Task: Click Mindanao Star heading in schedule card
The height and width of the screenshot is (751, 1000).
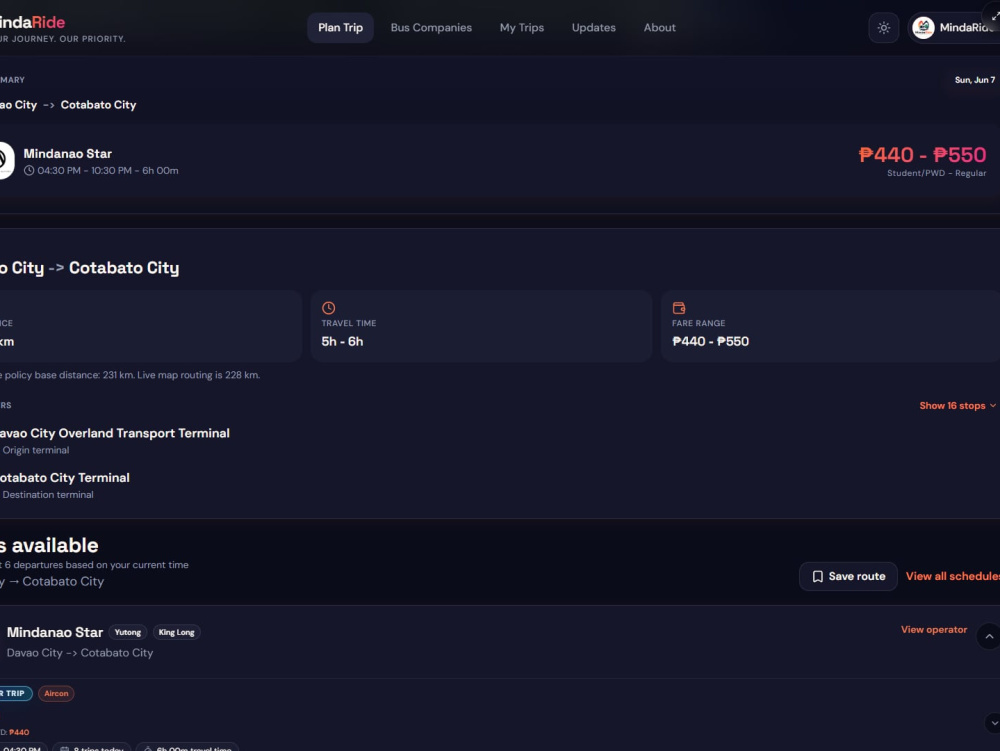Action: click(x=55, y=632)
